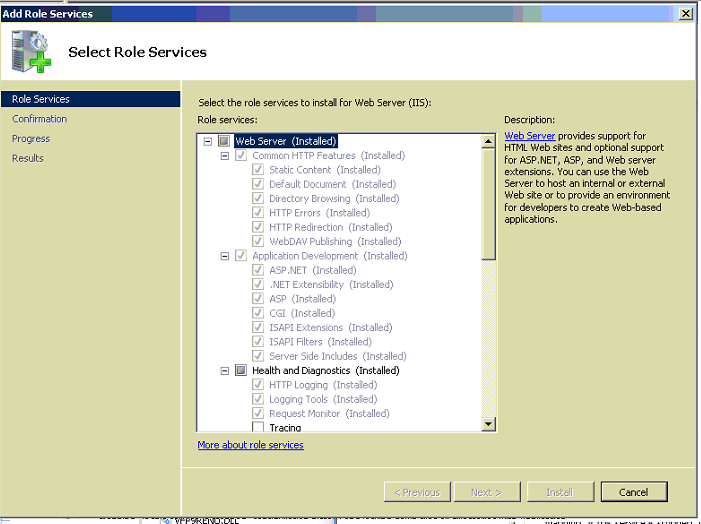
Task: Select the Static Content (Installed) label
Action: pos(325,170)
